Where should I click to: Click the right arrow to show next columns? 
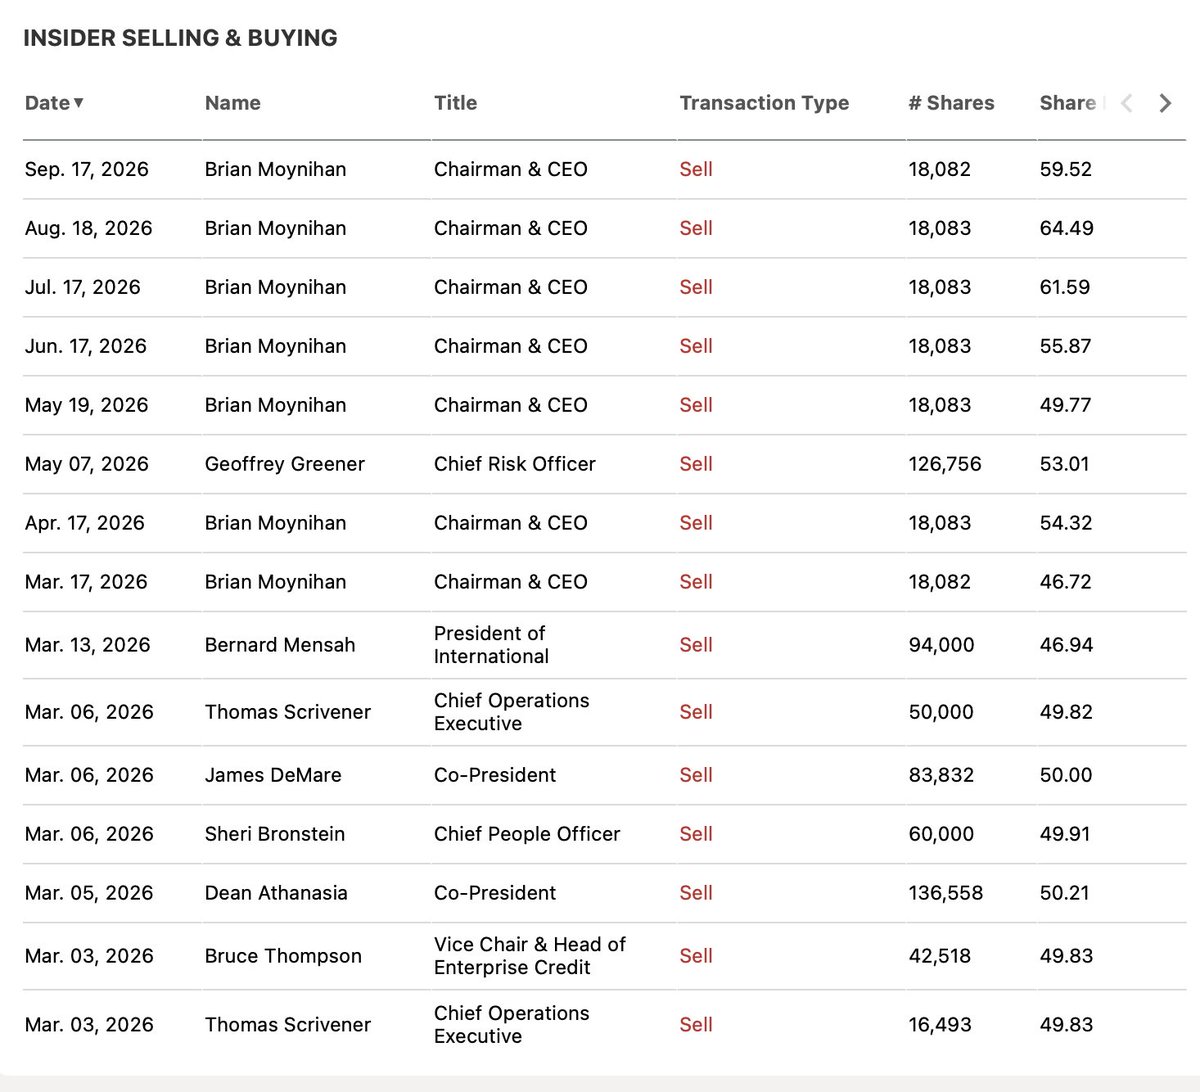[x=1165, y=103]
